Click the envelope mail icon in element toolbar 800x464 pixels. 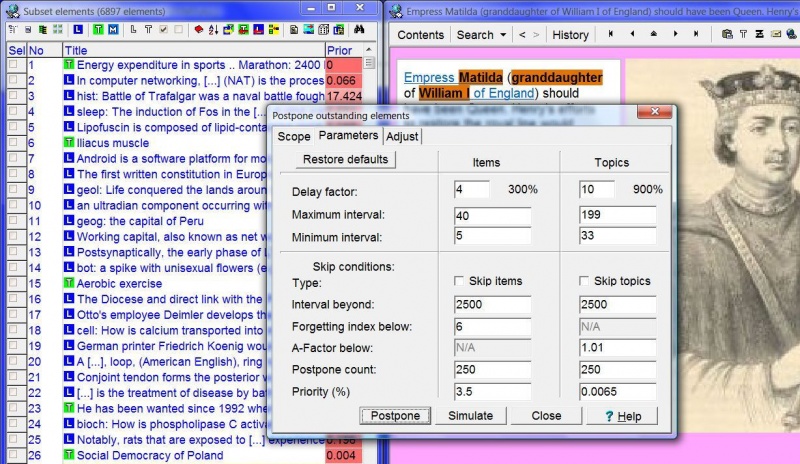point(776,34)
